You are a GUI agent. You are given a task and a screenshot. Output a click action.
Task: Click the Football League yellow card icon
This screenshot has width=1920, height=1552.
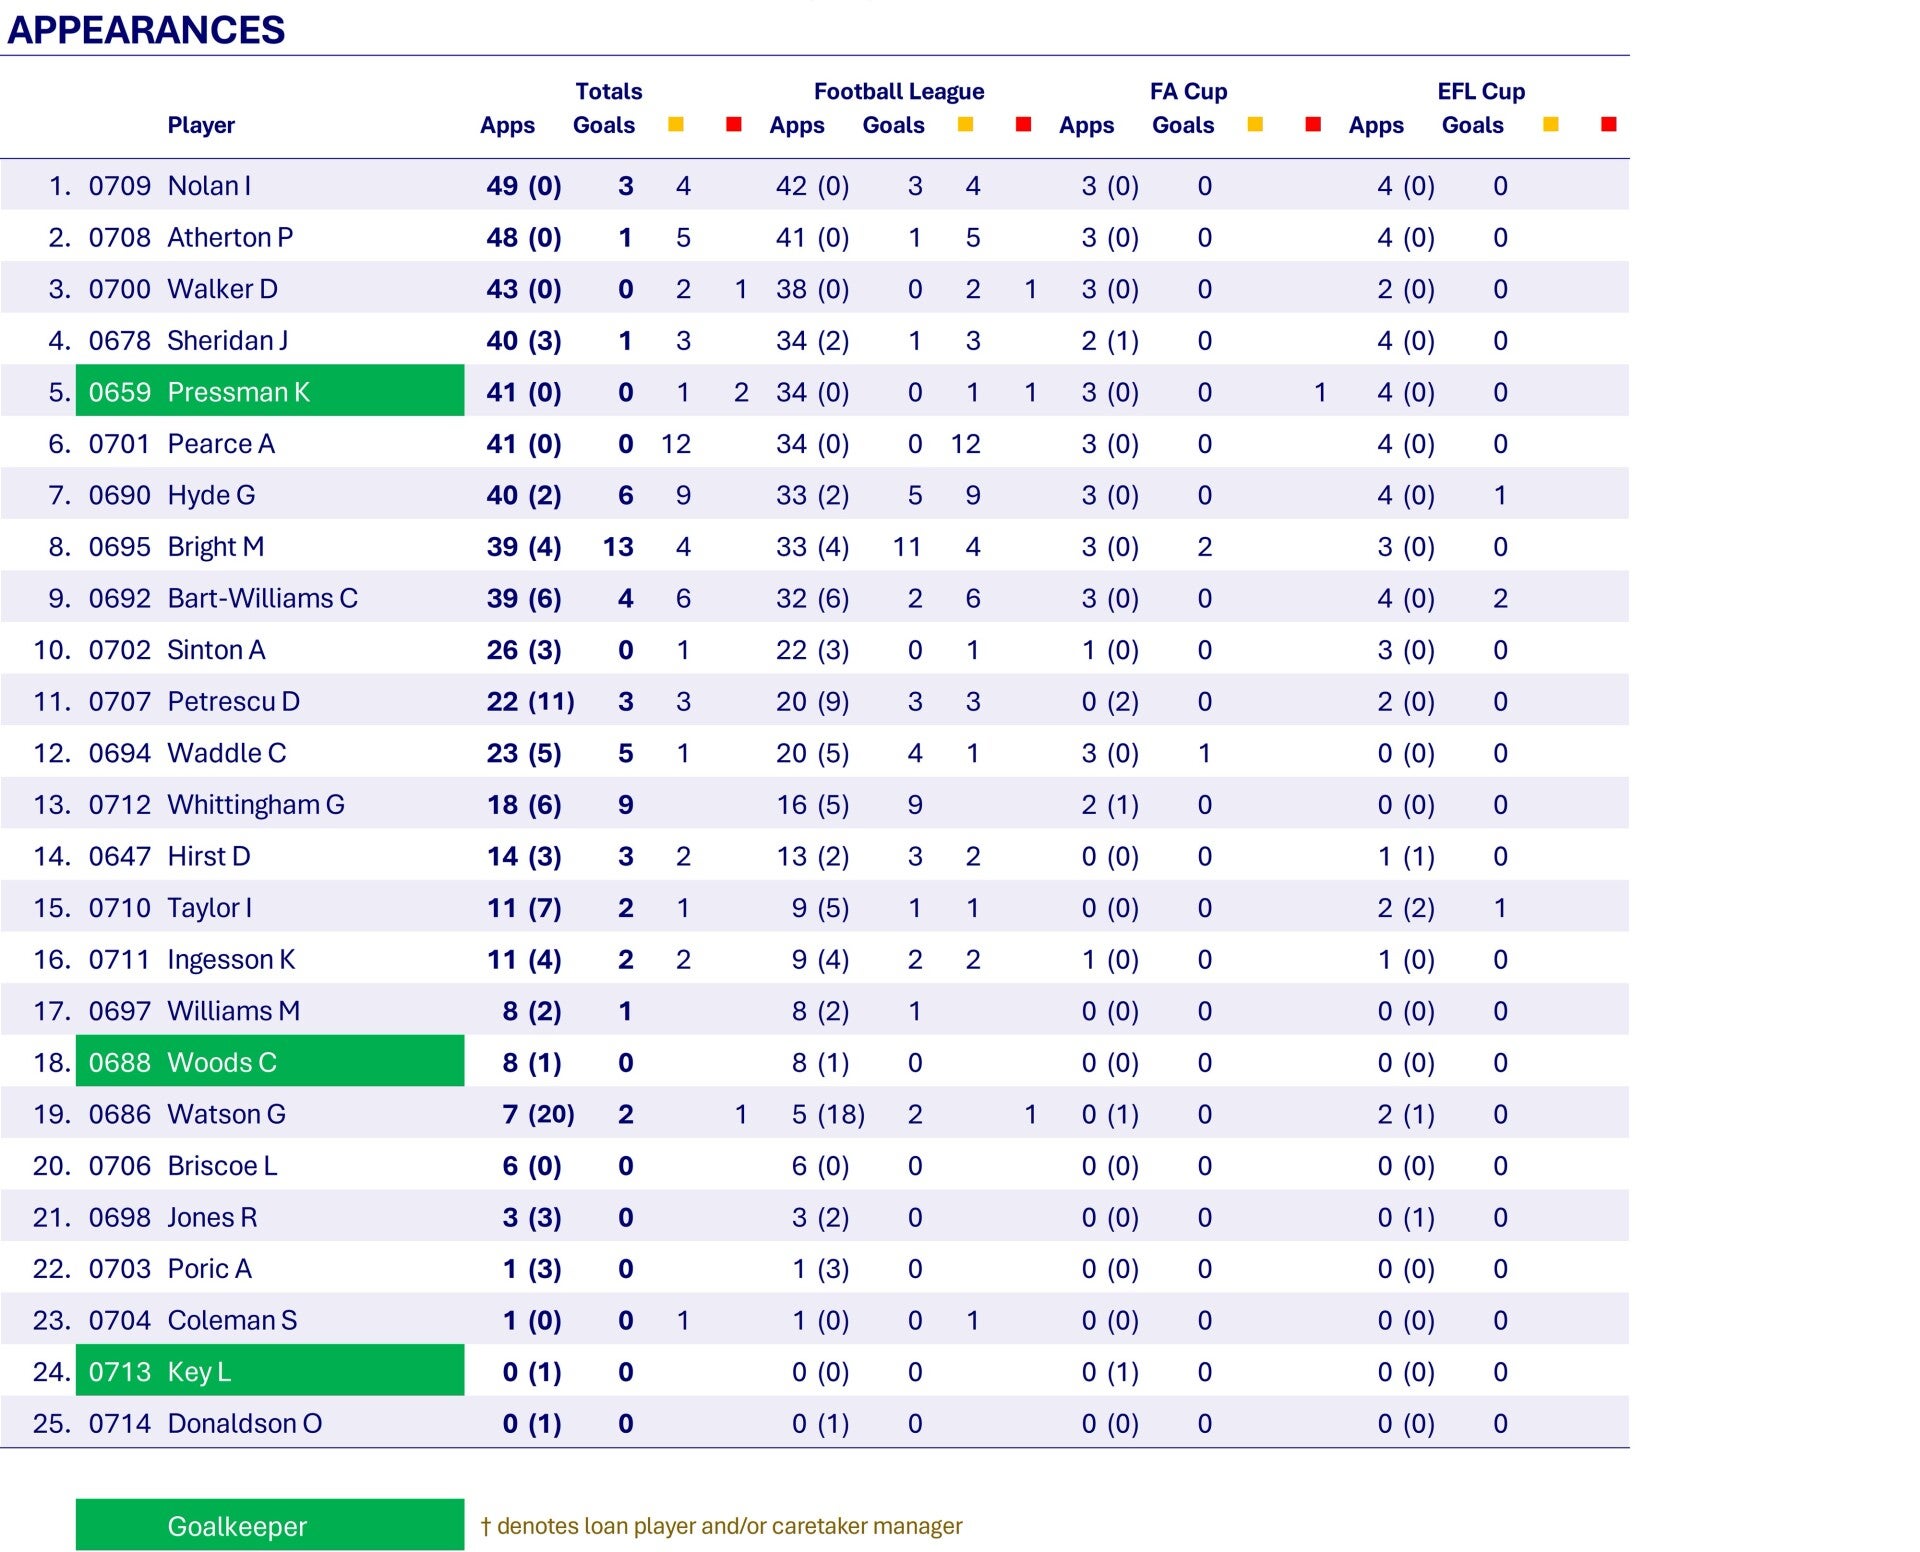coord(965,124)
